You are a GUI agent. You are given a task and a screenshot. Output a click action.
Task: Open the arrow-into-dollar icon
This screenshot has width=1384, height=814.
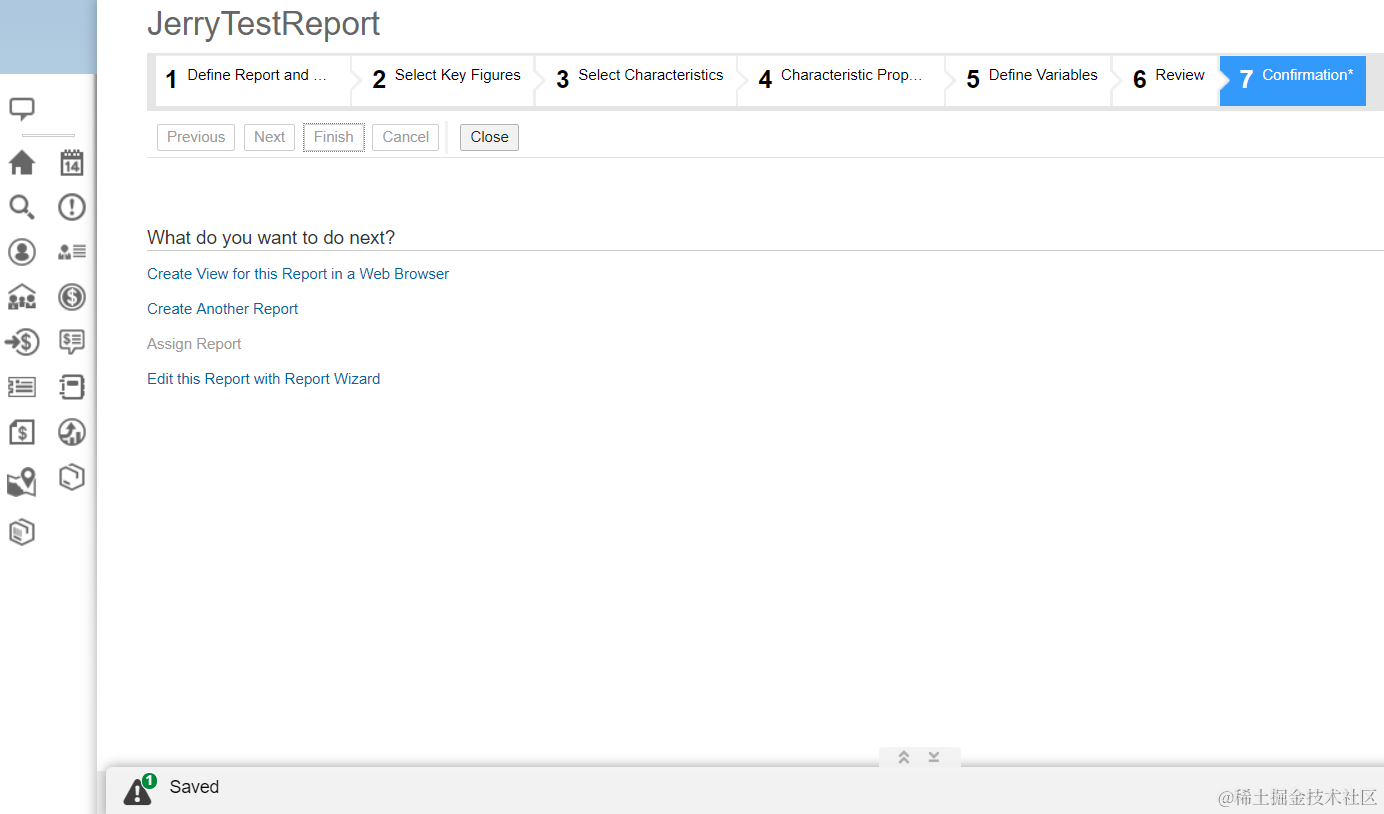click(22, 342)
